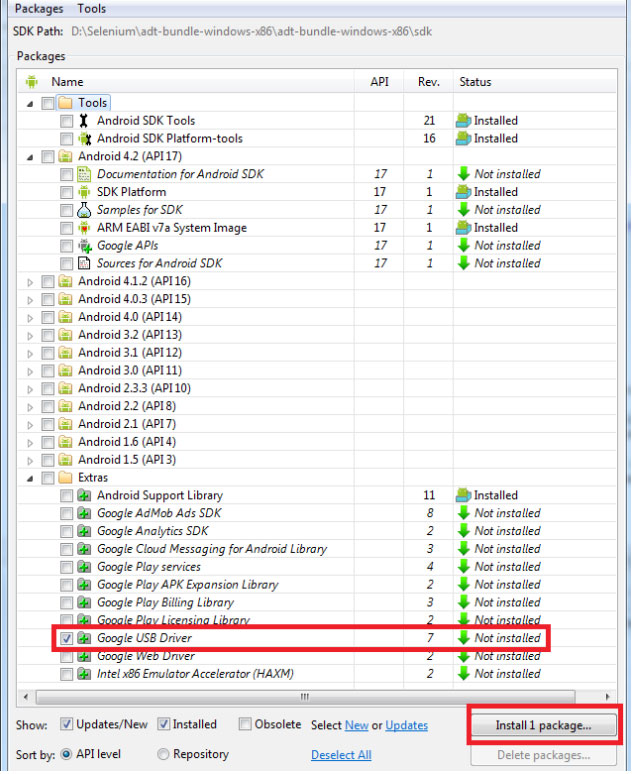The image size is (632, 774).
Task: Click the Android SDK Platform-tools icon
Action: click(x=84, y=139)
